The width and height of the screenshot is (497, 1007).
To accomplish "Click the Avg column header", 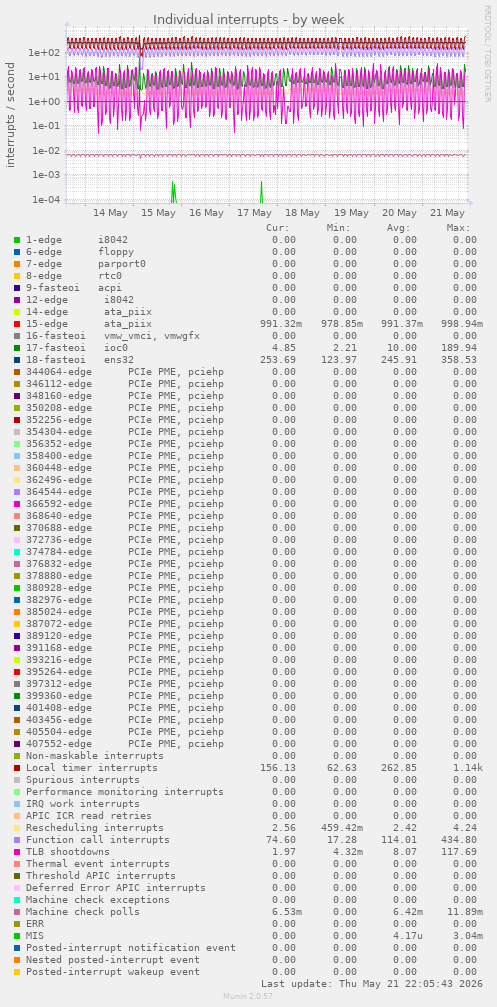I will click(x=398, y=227).
